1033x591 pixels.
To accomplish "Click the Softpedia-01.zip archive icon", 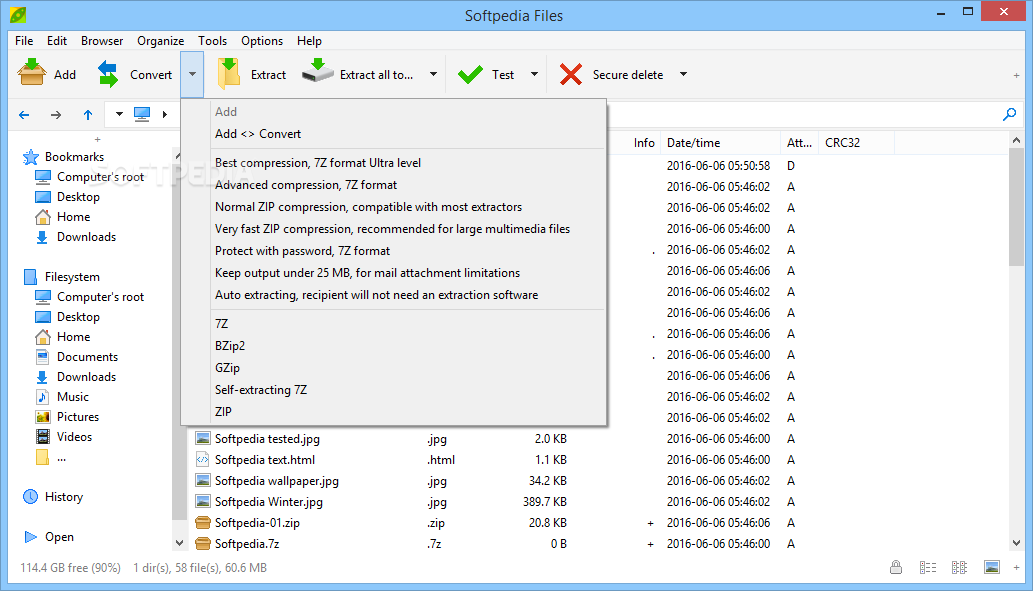I will pos(203,523).
